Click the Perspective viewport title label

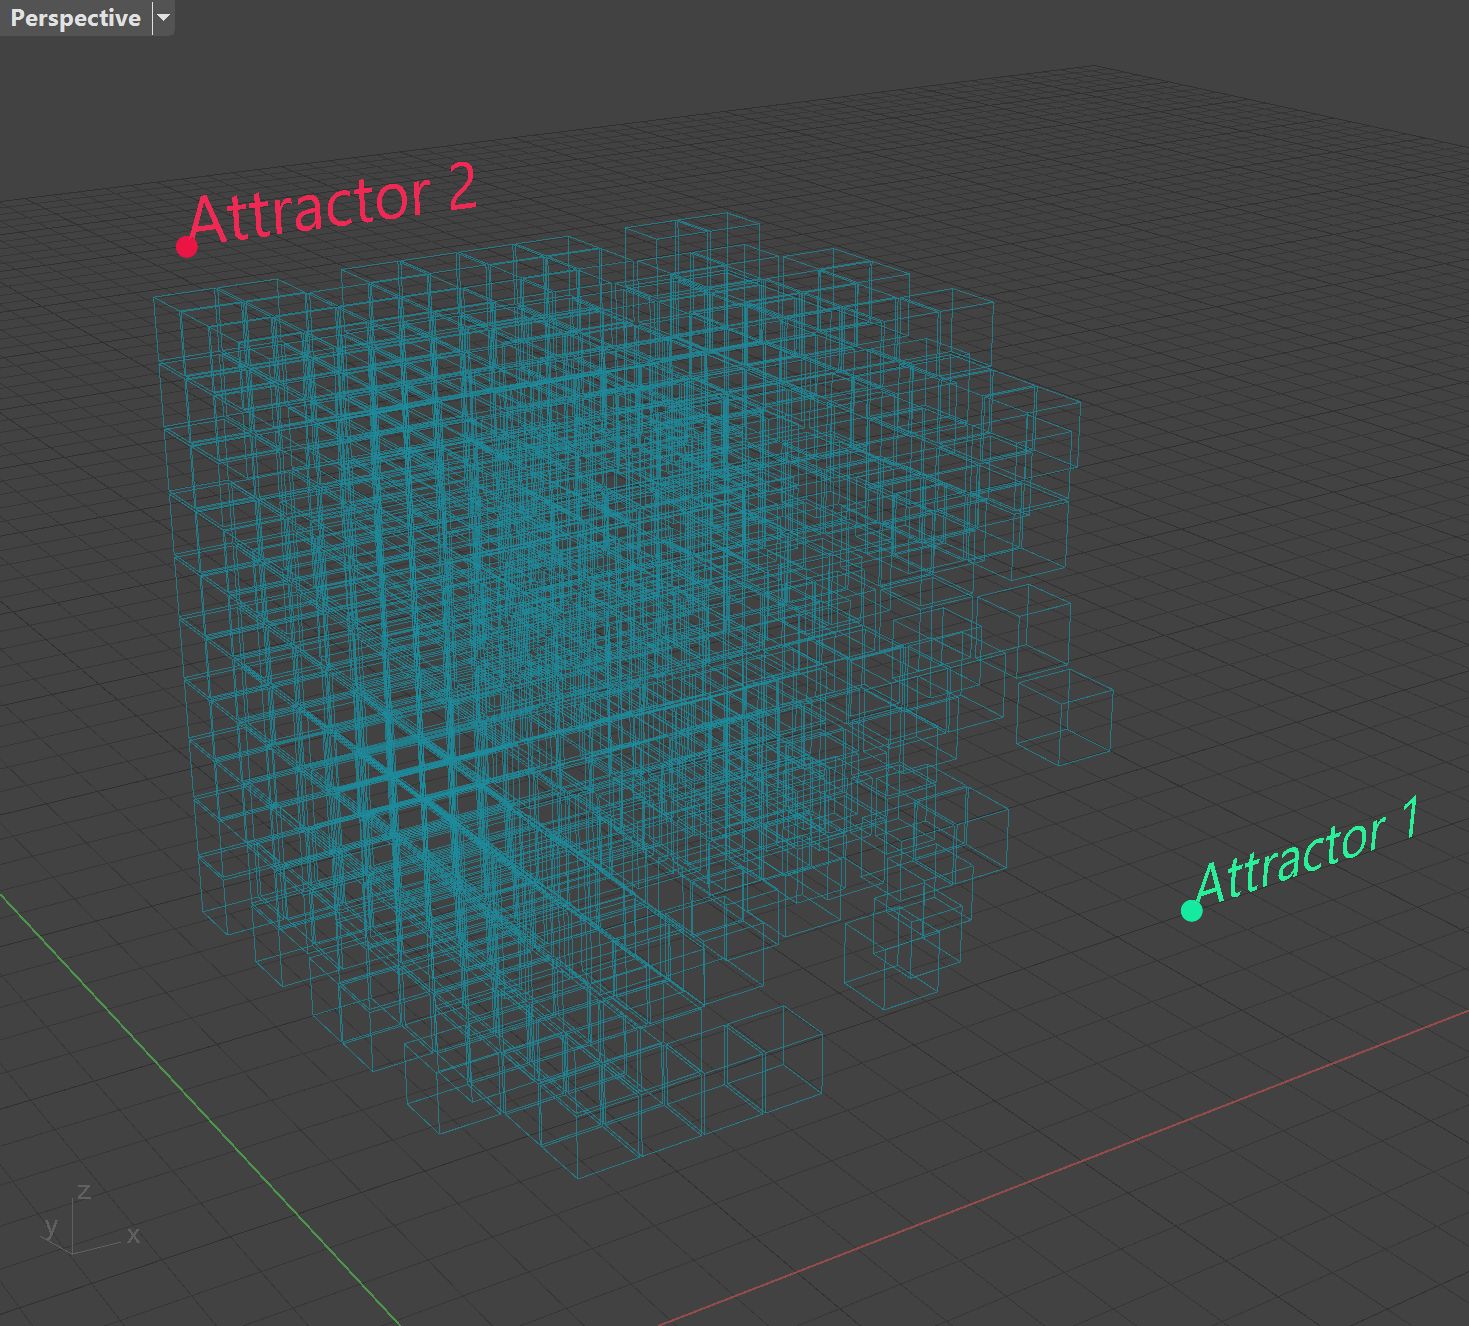pyautogui.click(x=75, y=18)
